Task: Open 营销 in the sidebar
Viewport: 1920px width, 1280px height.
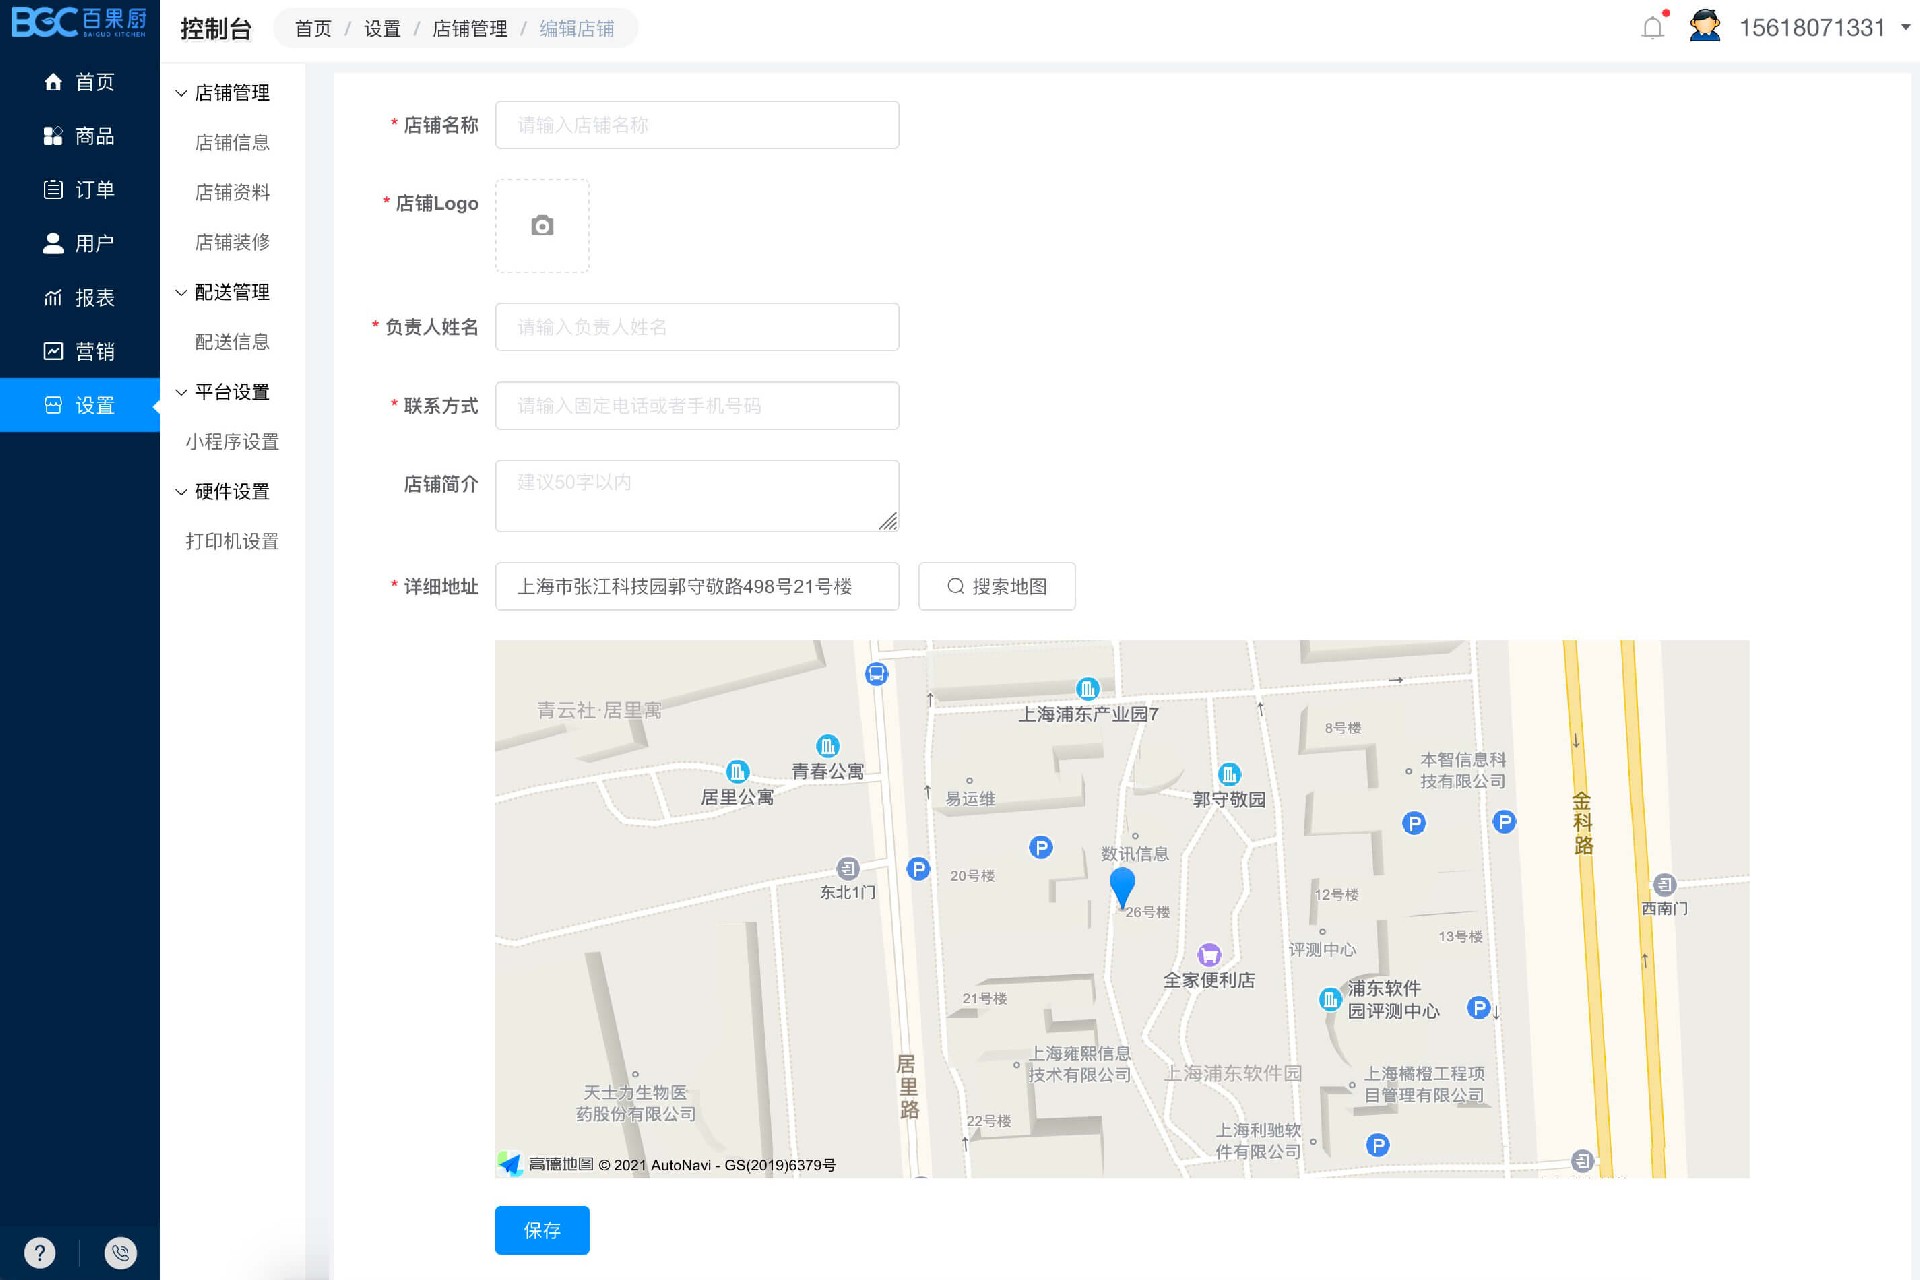Action: [x=80, y=352]
